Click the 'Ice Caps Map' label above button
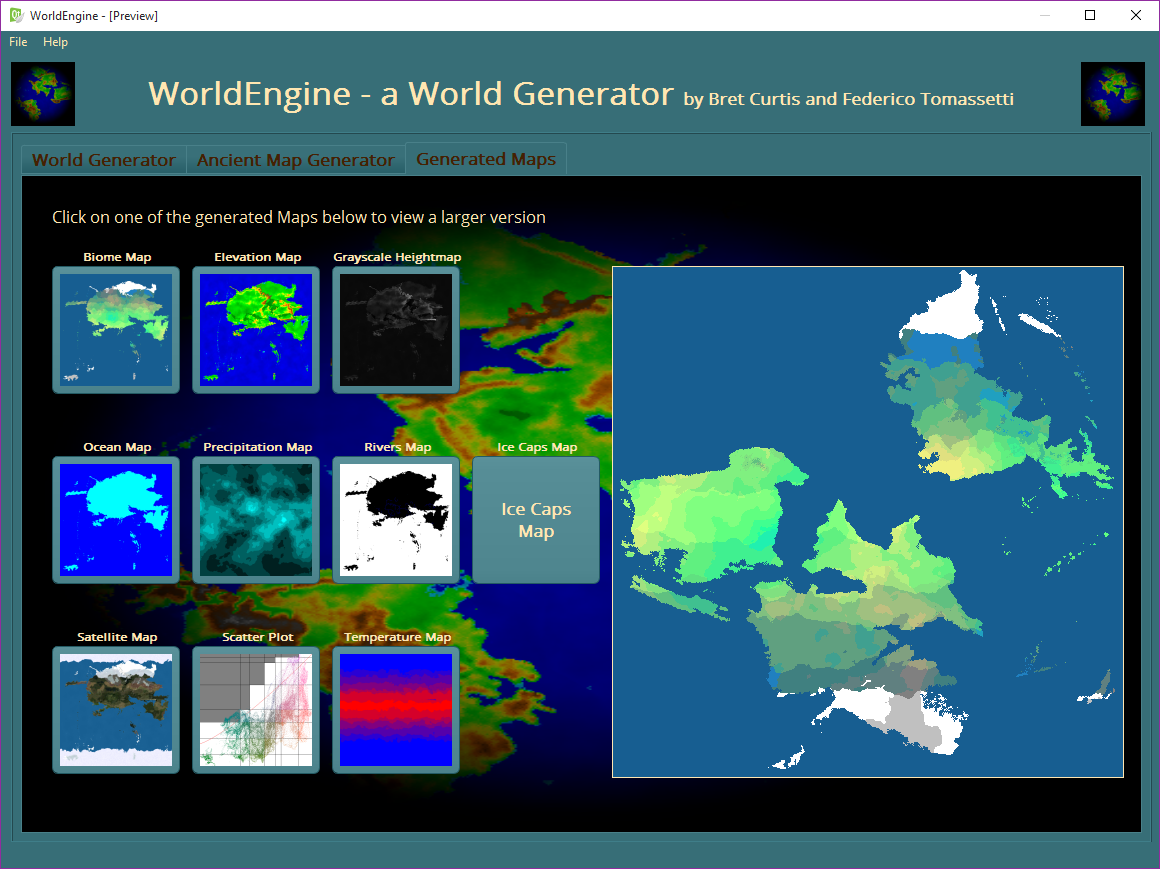Screen dimensions: 1160x869 click(537, 447)
